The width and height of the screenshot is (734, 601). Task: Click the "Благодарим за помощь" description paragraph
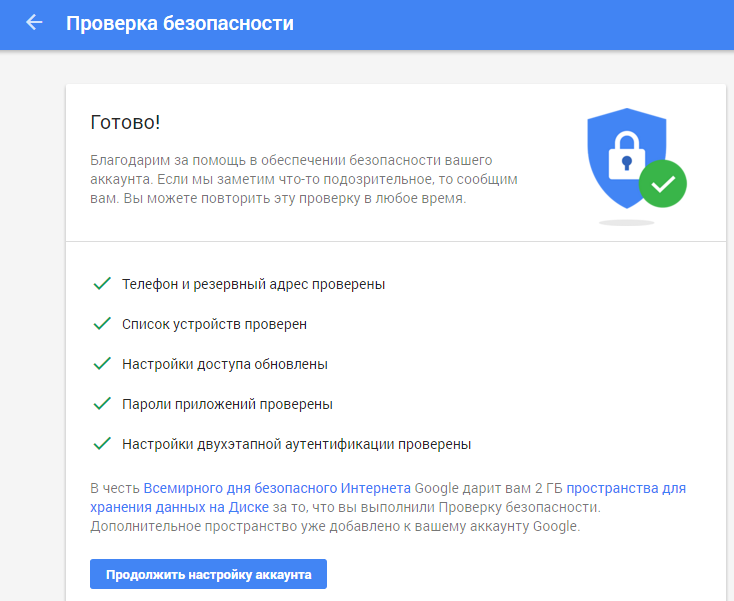304,180
